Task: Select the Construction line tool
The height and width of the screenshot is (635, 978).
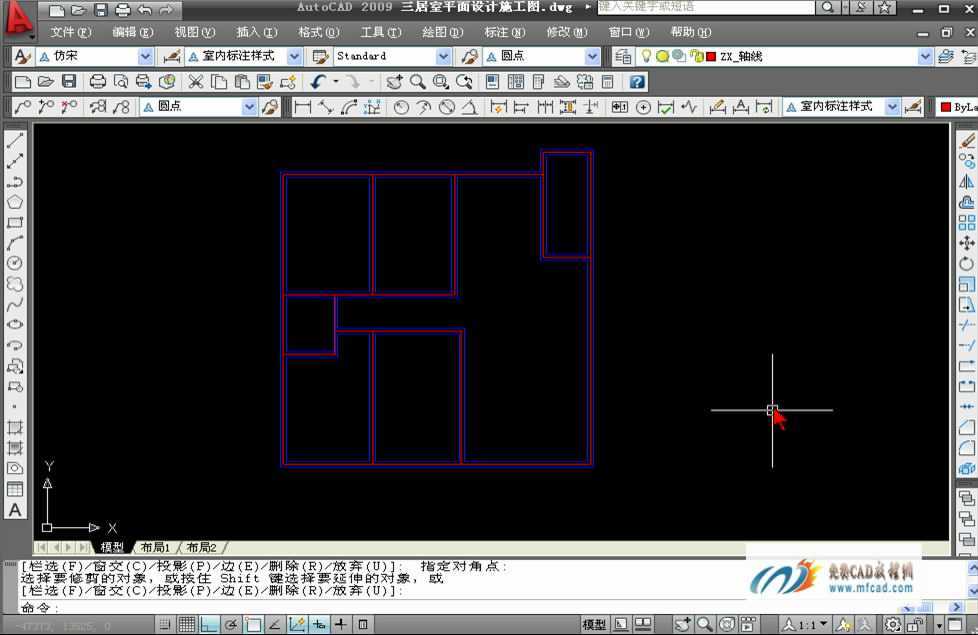Action: (x=15, y=162)
